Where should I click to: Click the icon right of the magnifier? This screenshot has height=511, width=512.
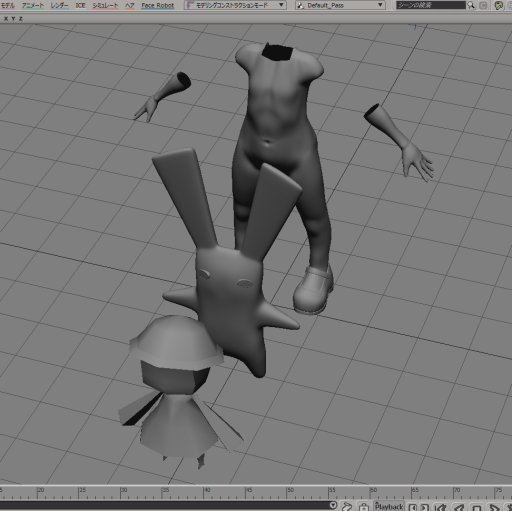[x=483, y=5]
